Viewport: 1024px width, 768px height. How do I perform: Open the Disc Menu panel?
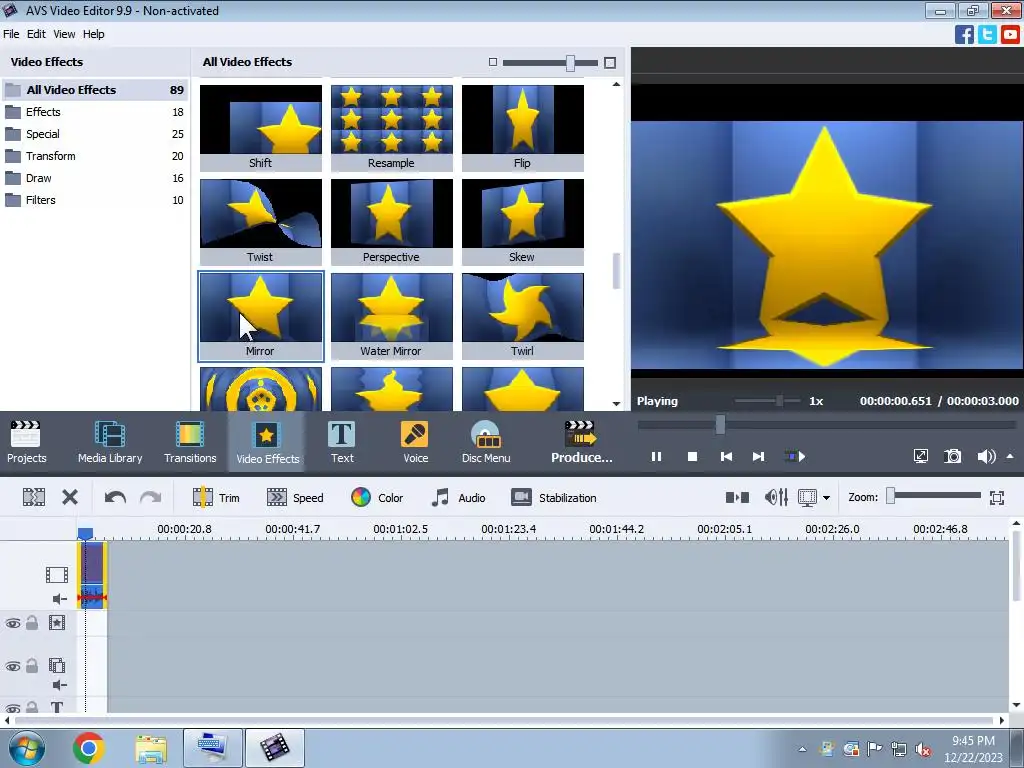pos(486,442)
